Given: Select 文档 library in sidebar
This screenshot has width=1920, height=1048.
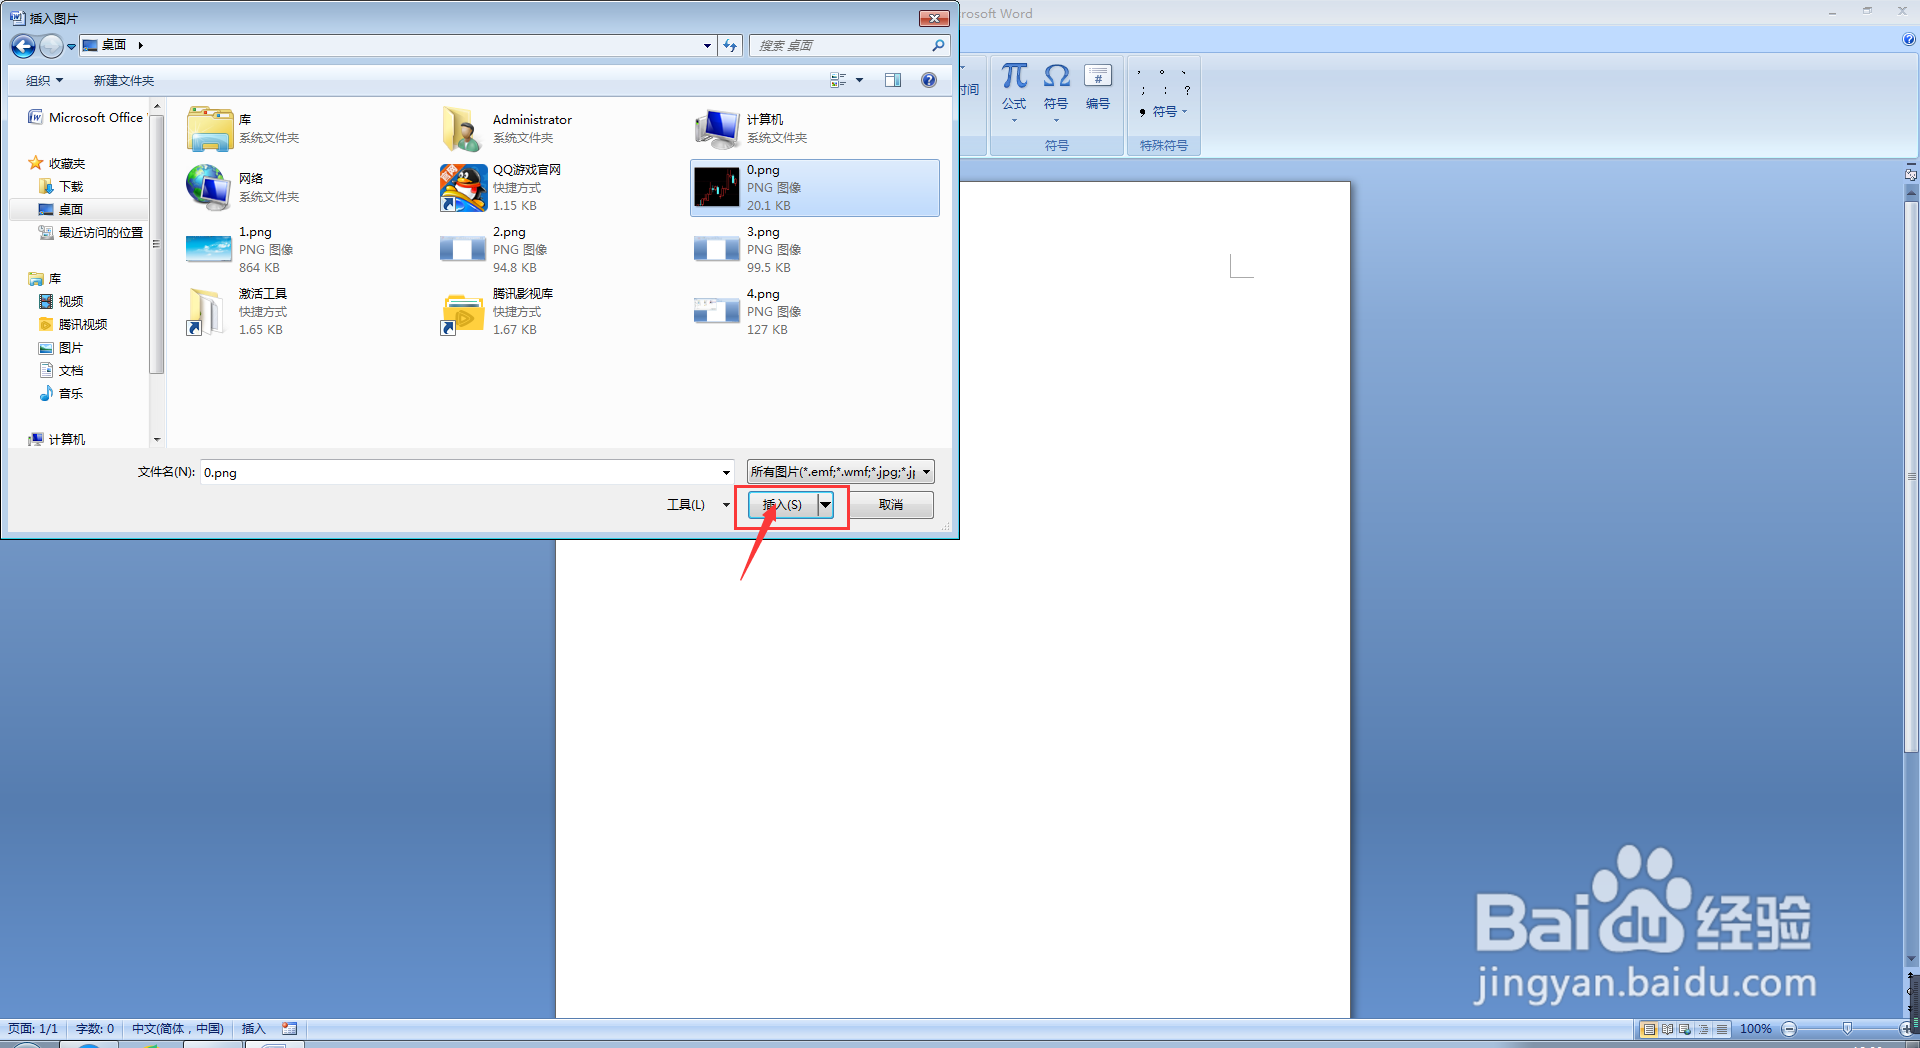Looking at the screenshot, I should [62, 371].
